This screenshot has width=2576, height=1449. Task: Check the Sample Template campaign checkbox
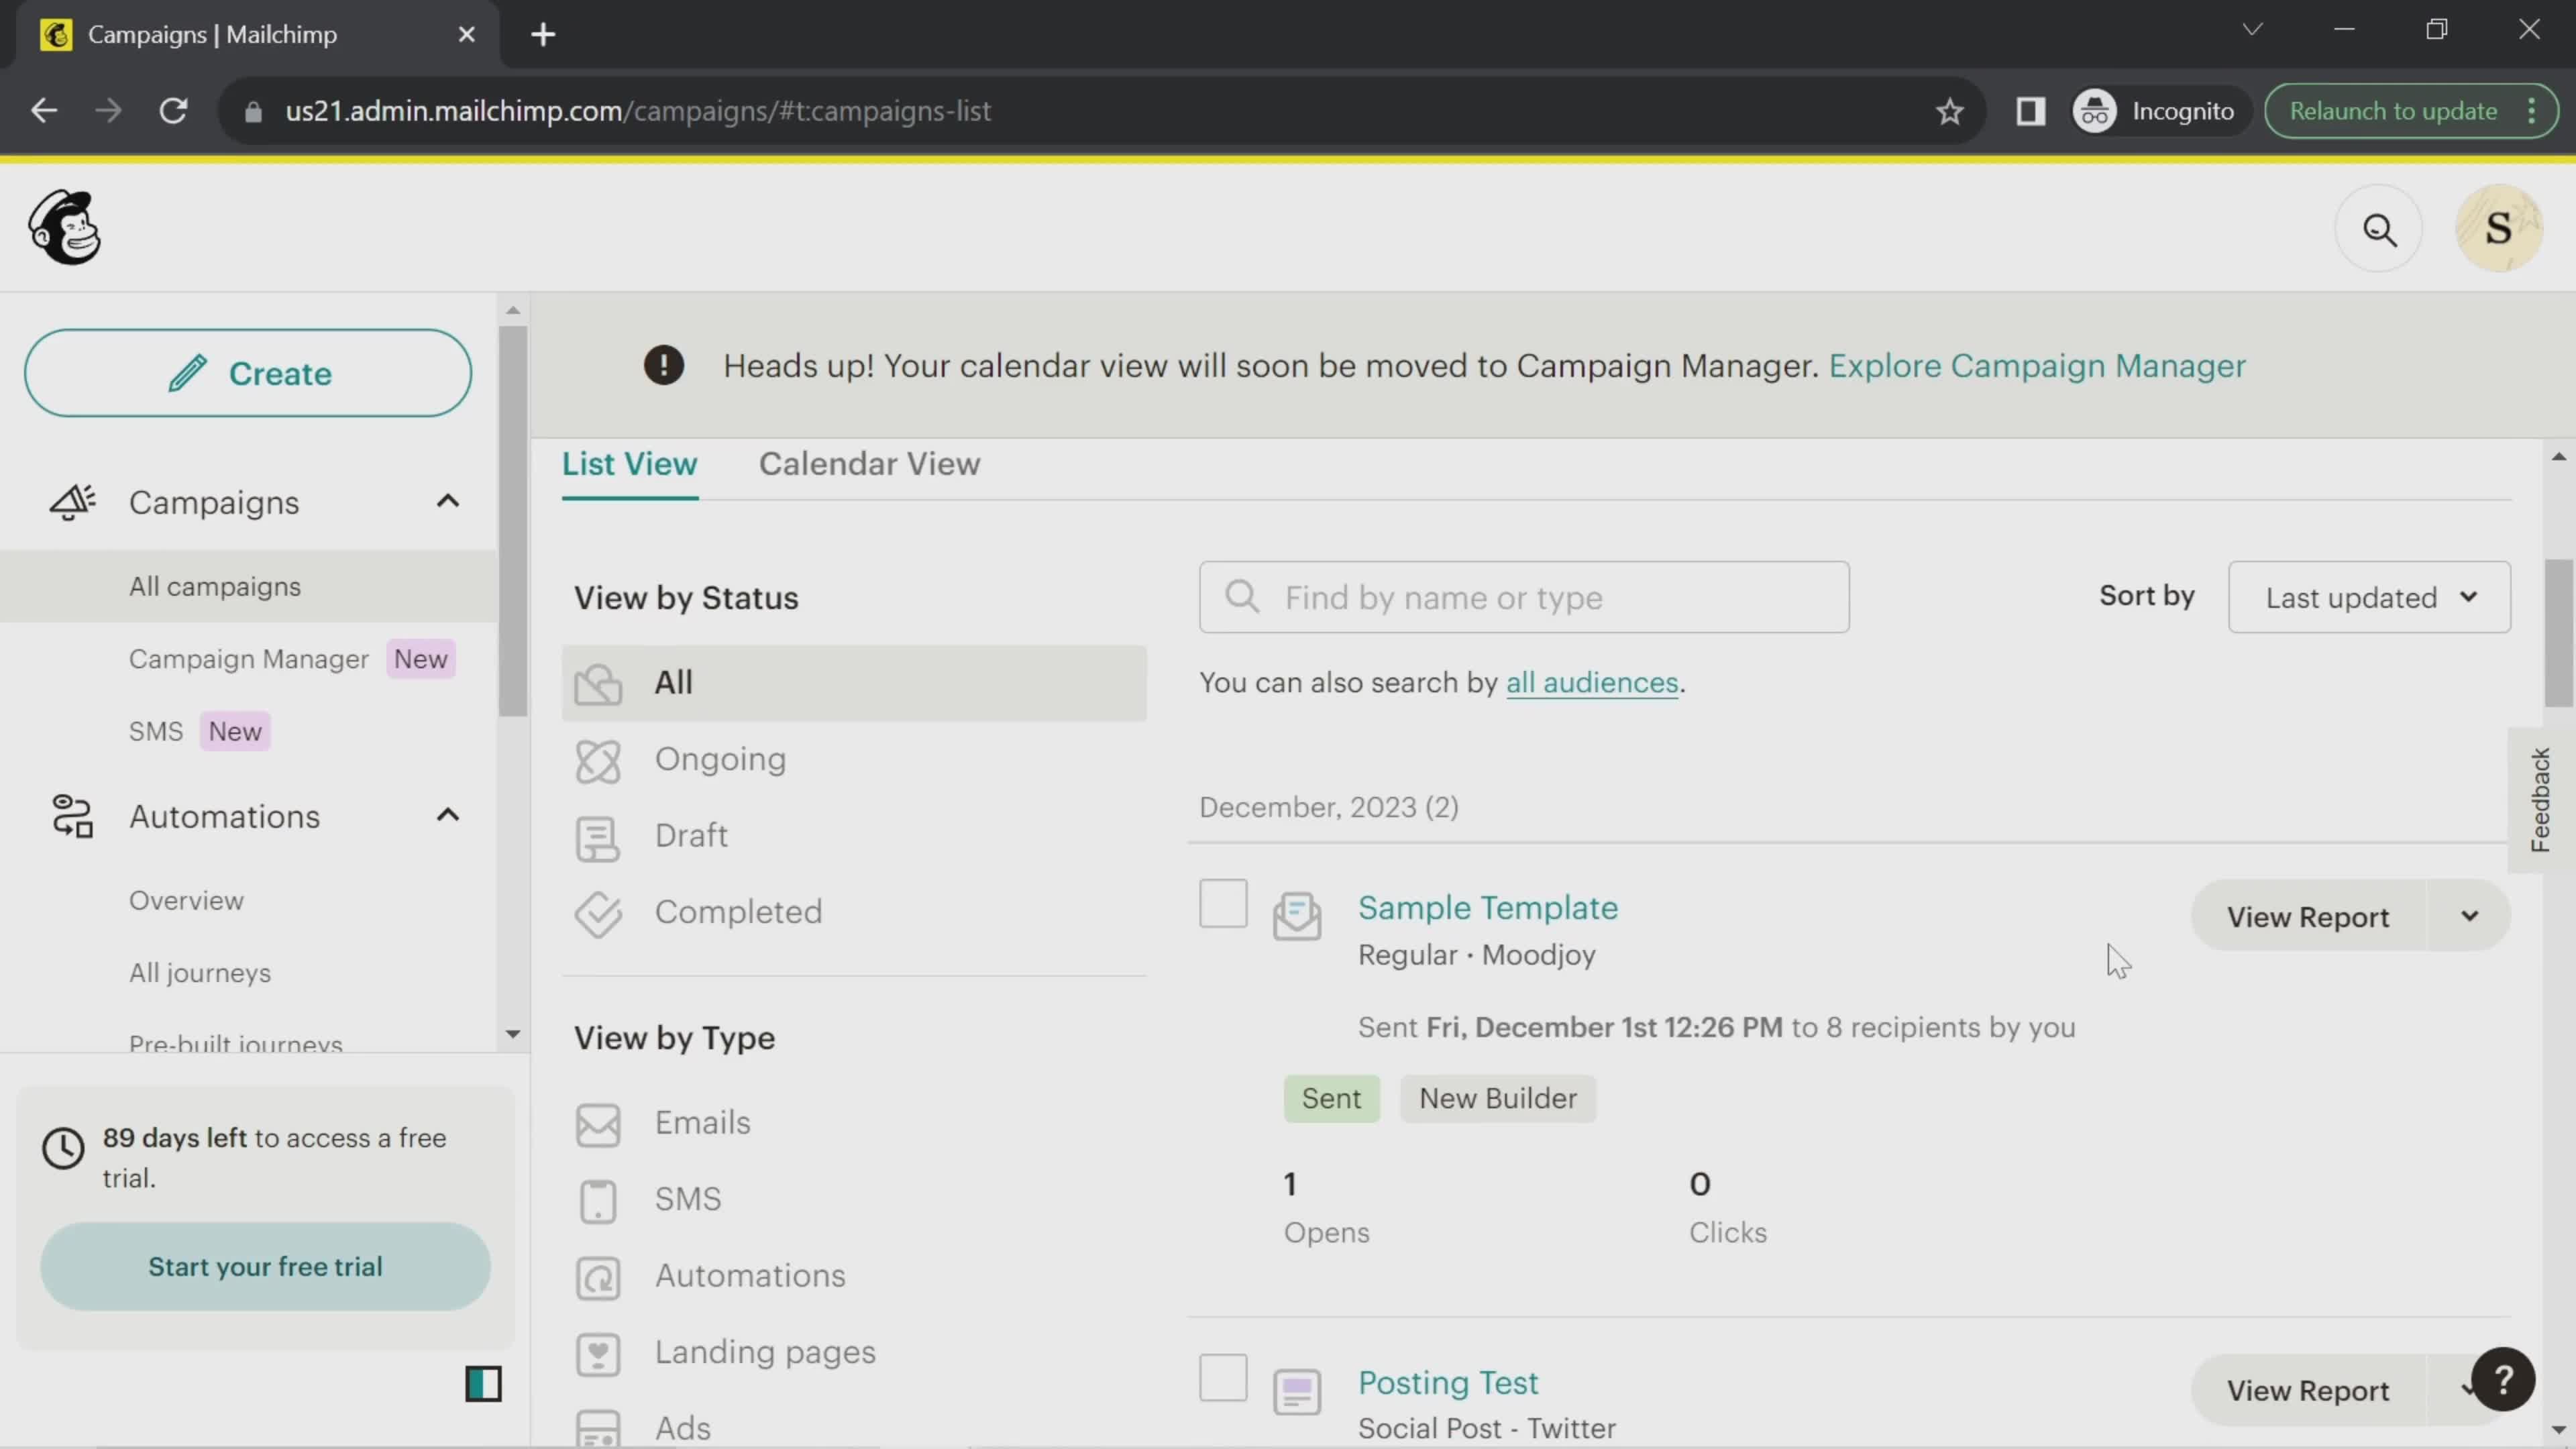[1222, 903]
